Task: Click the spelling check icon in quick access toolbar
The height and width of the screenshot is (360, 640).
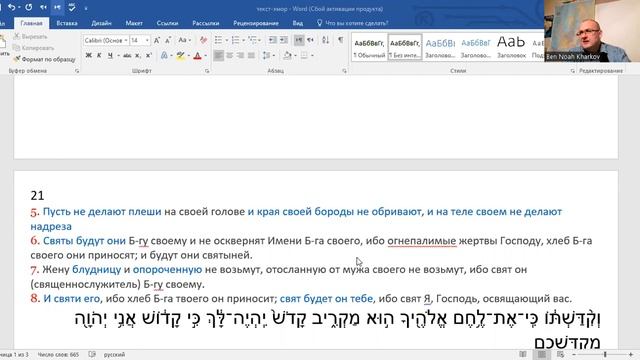Action: tap(72, 7)
